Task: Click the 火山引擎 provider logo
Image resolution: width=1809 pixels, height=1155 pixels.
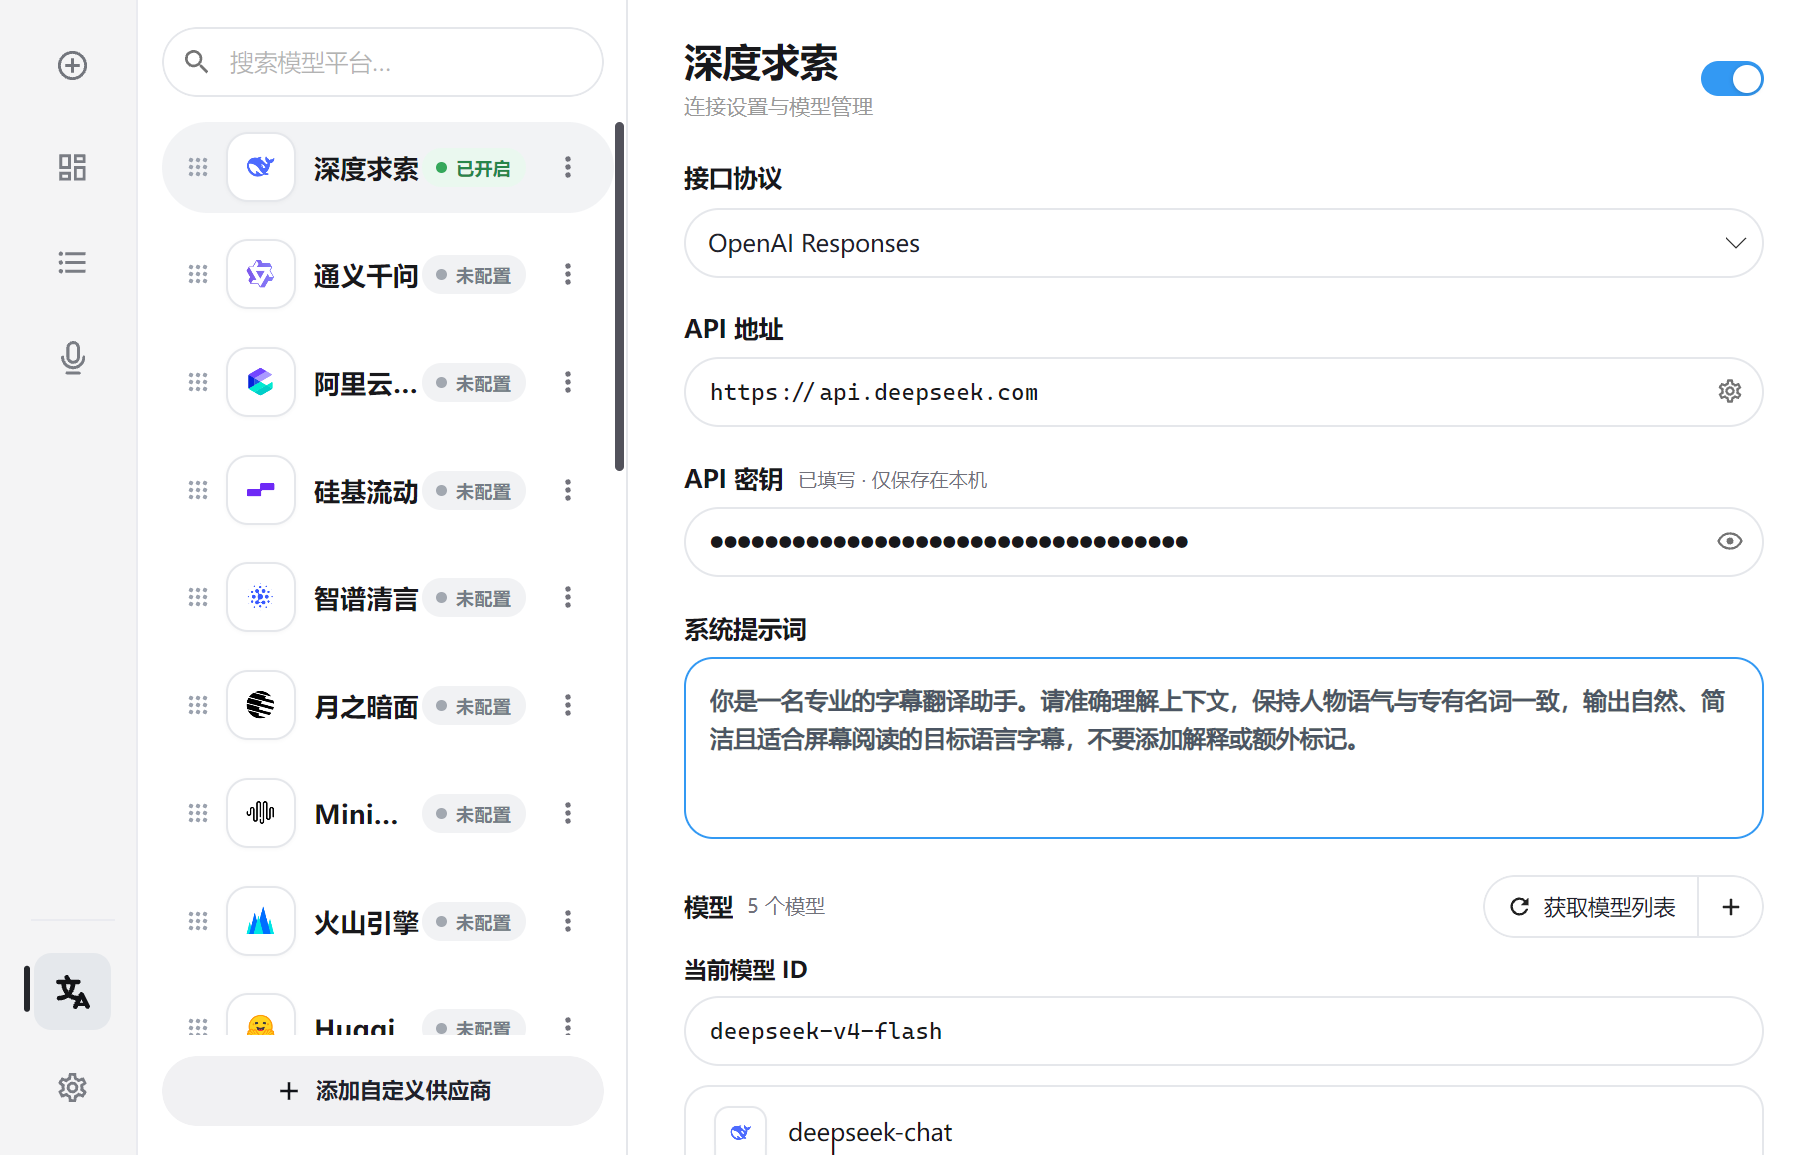Action: [x=261, y=921]
